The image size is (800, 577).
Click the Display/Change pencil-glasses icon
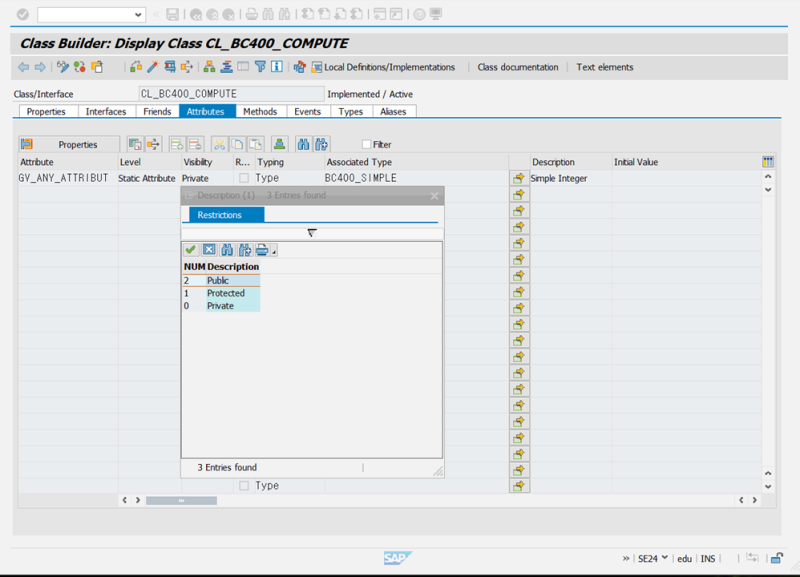click(x=63, y=67)
